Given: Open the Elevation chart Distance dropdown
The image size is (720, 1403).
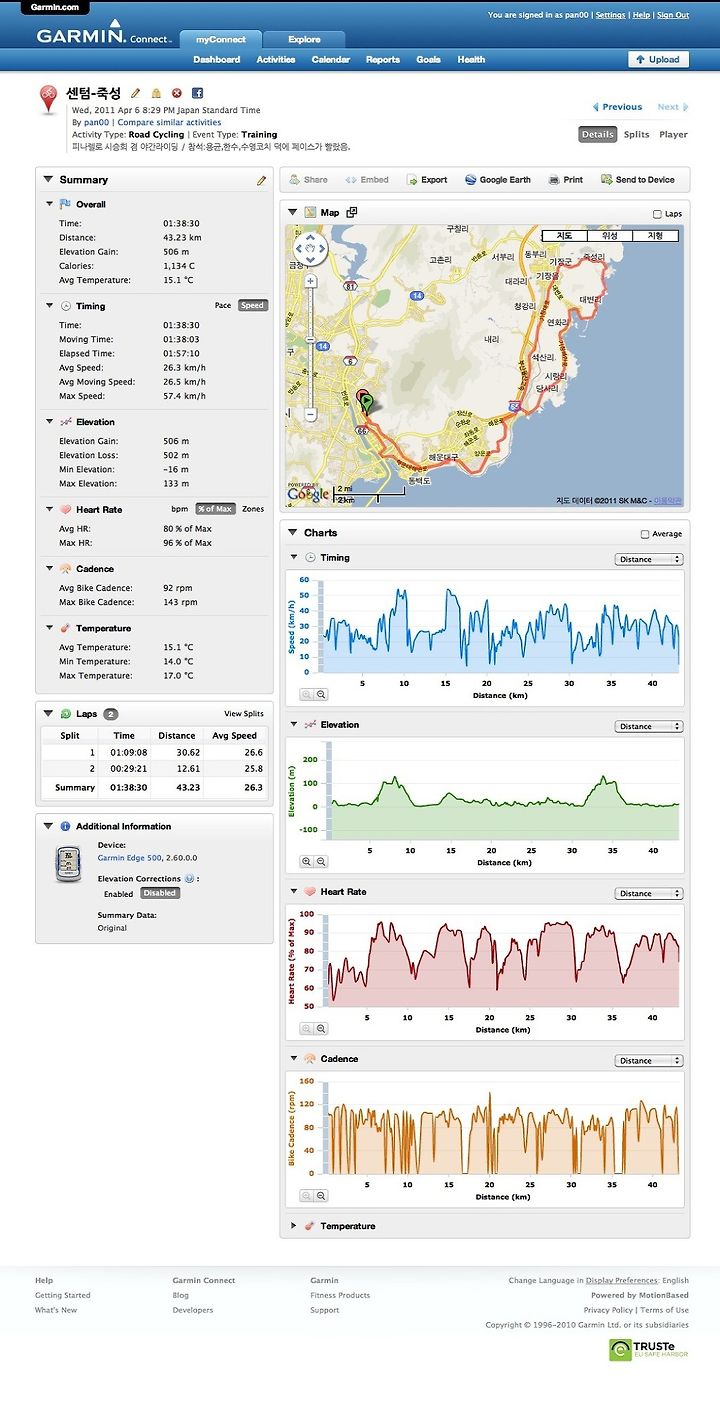Looking at the screenshot, I should [649, 727].
